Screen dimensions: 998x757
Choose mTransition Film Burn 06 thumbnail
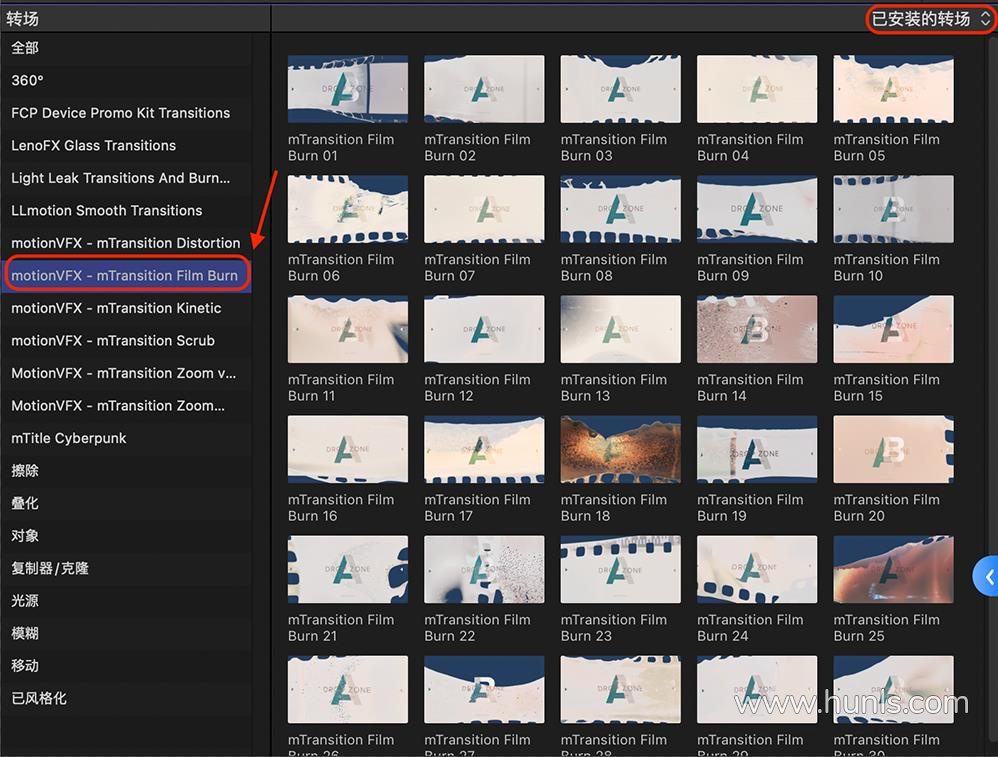tap(348, 209)
